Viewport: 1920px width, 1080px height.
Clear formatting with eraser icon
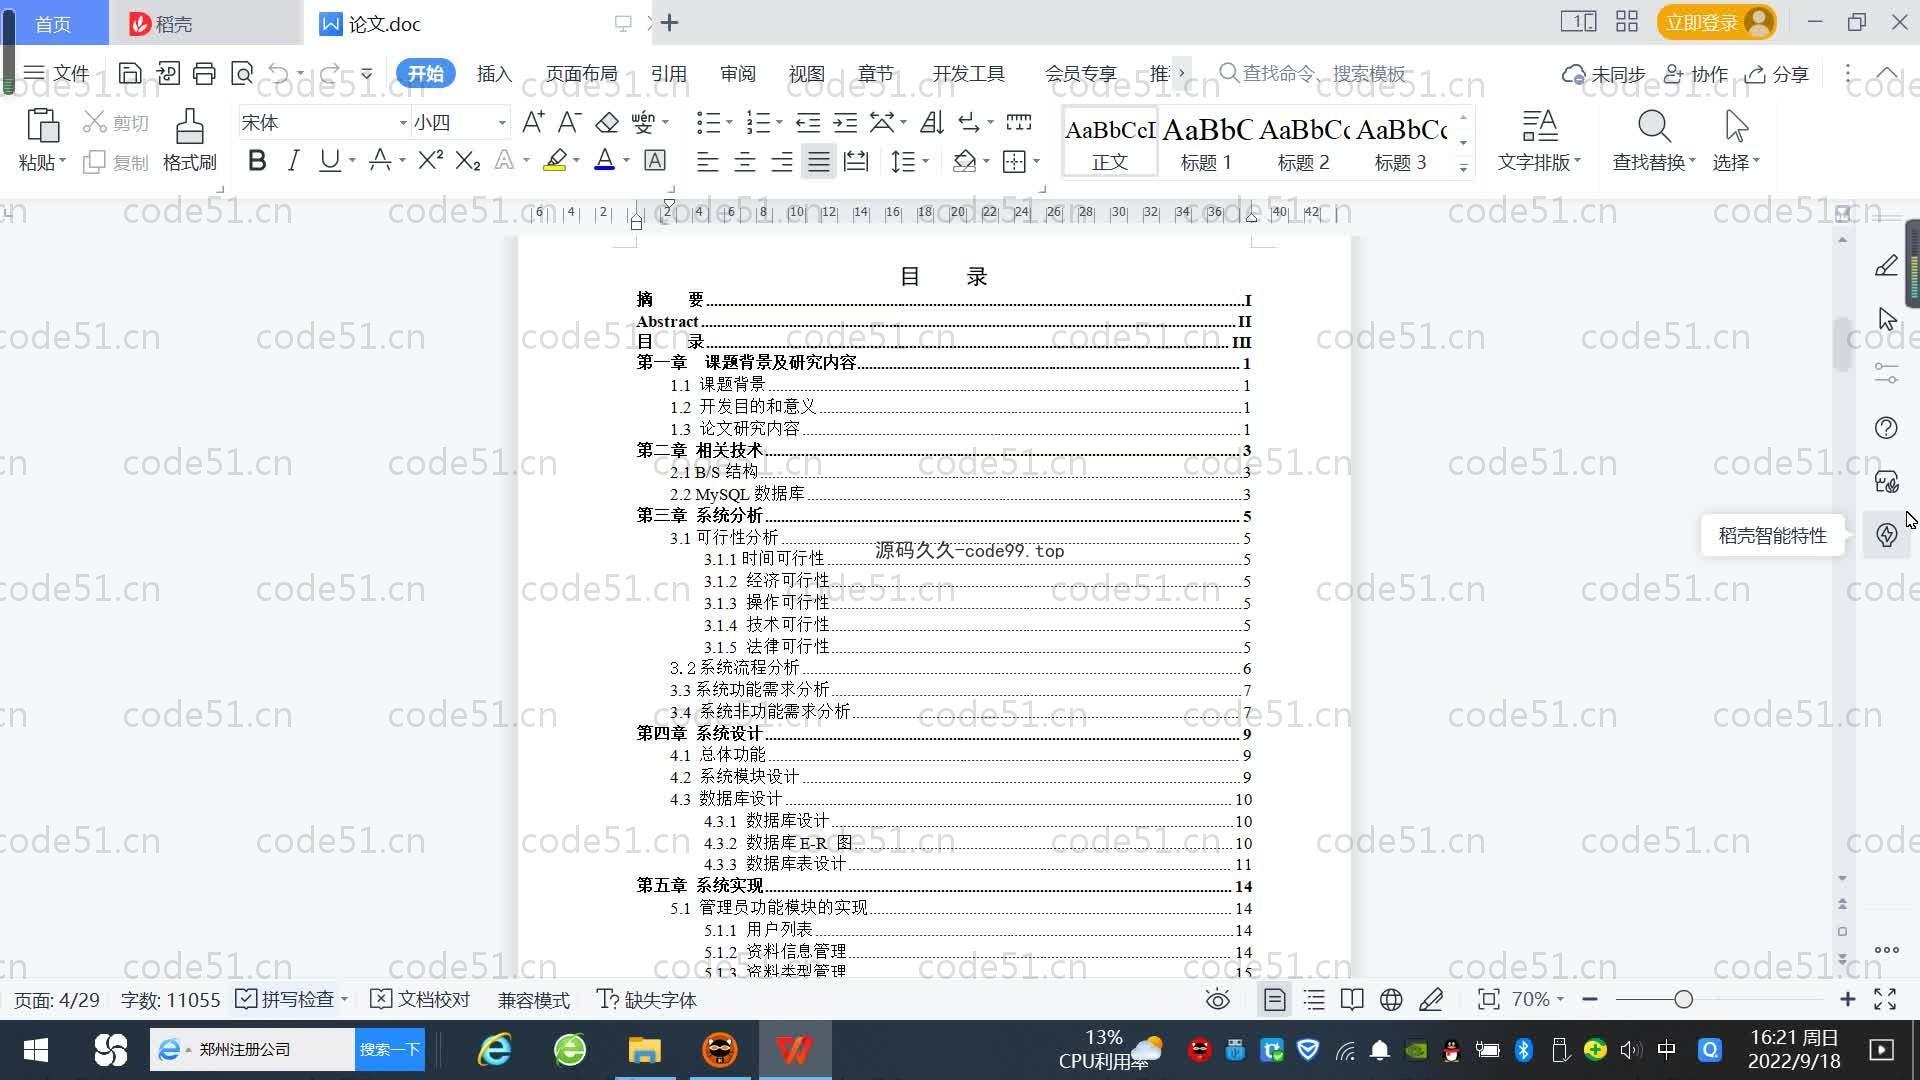(606, 123)
